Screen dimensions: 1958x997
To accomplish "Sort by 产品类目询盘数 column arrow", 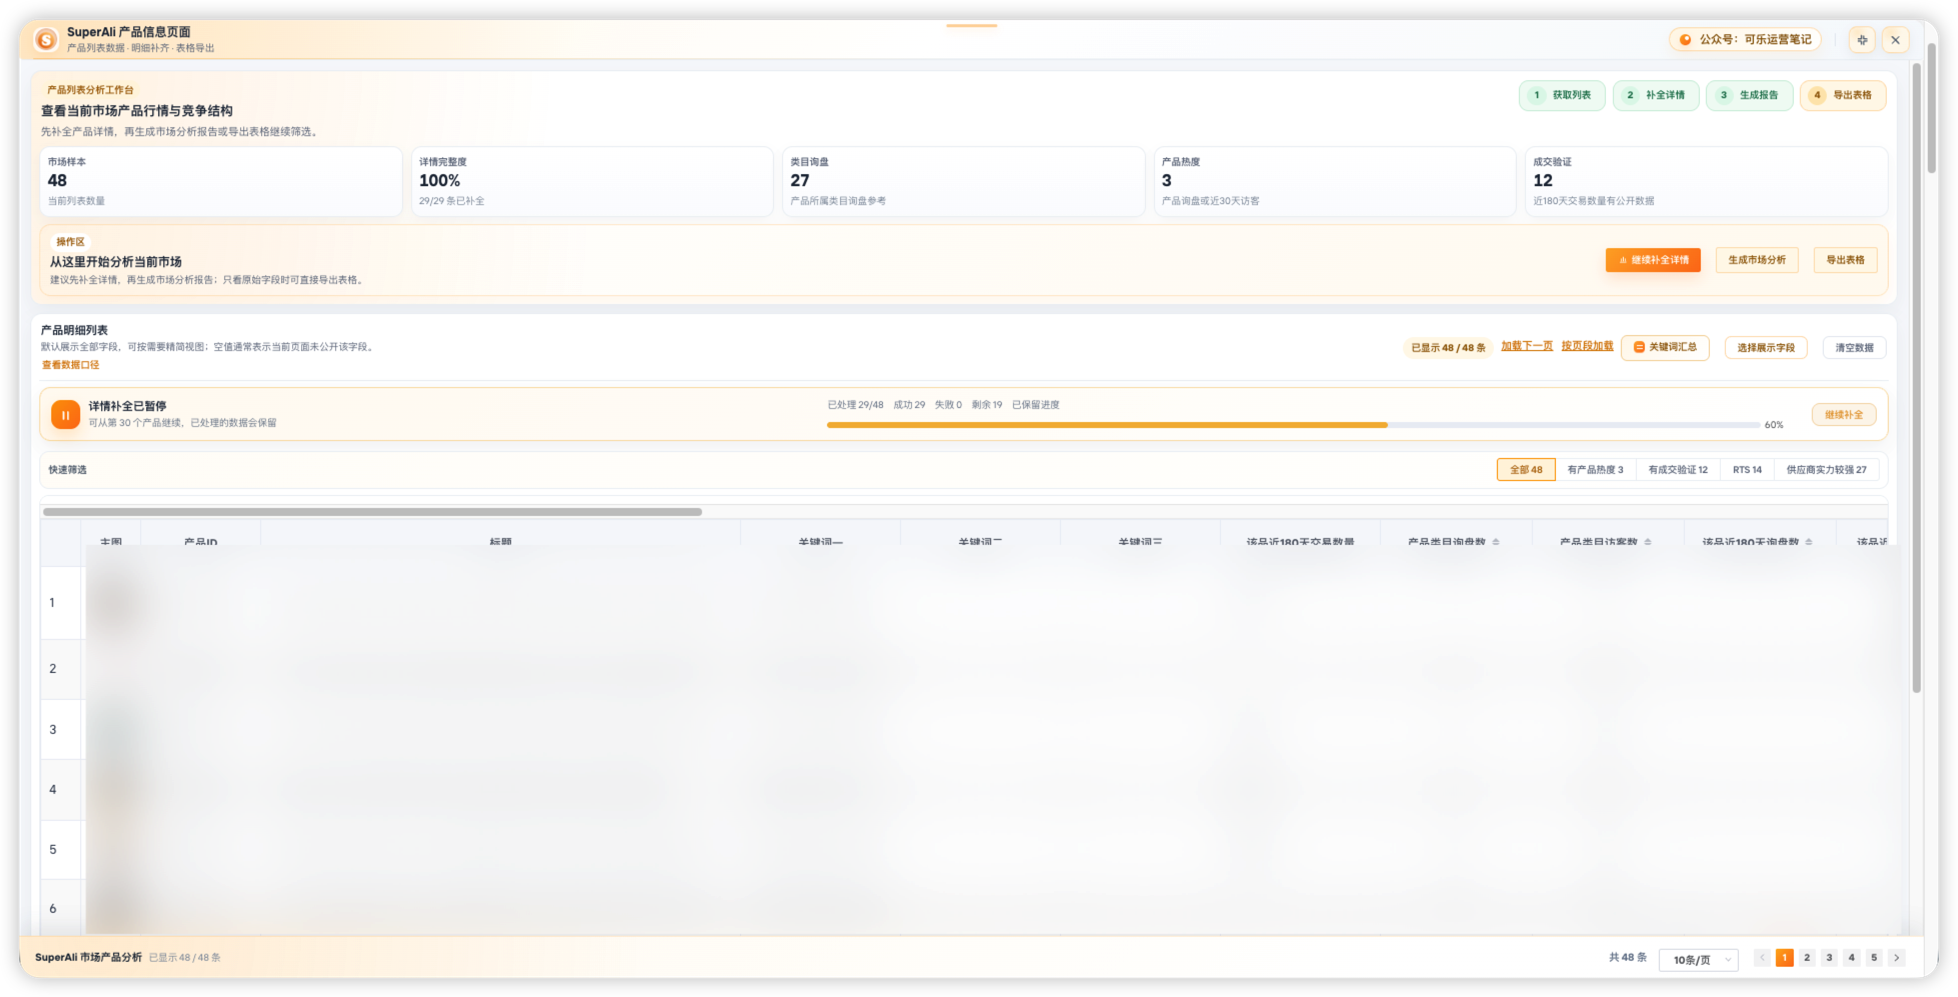I will [1496, 542].
